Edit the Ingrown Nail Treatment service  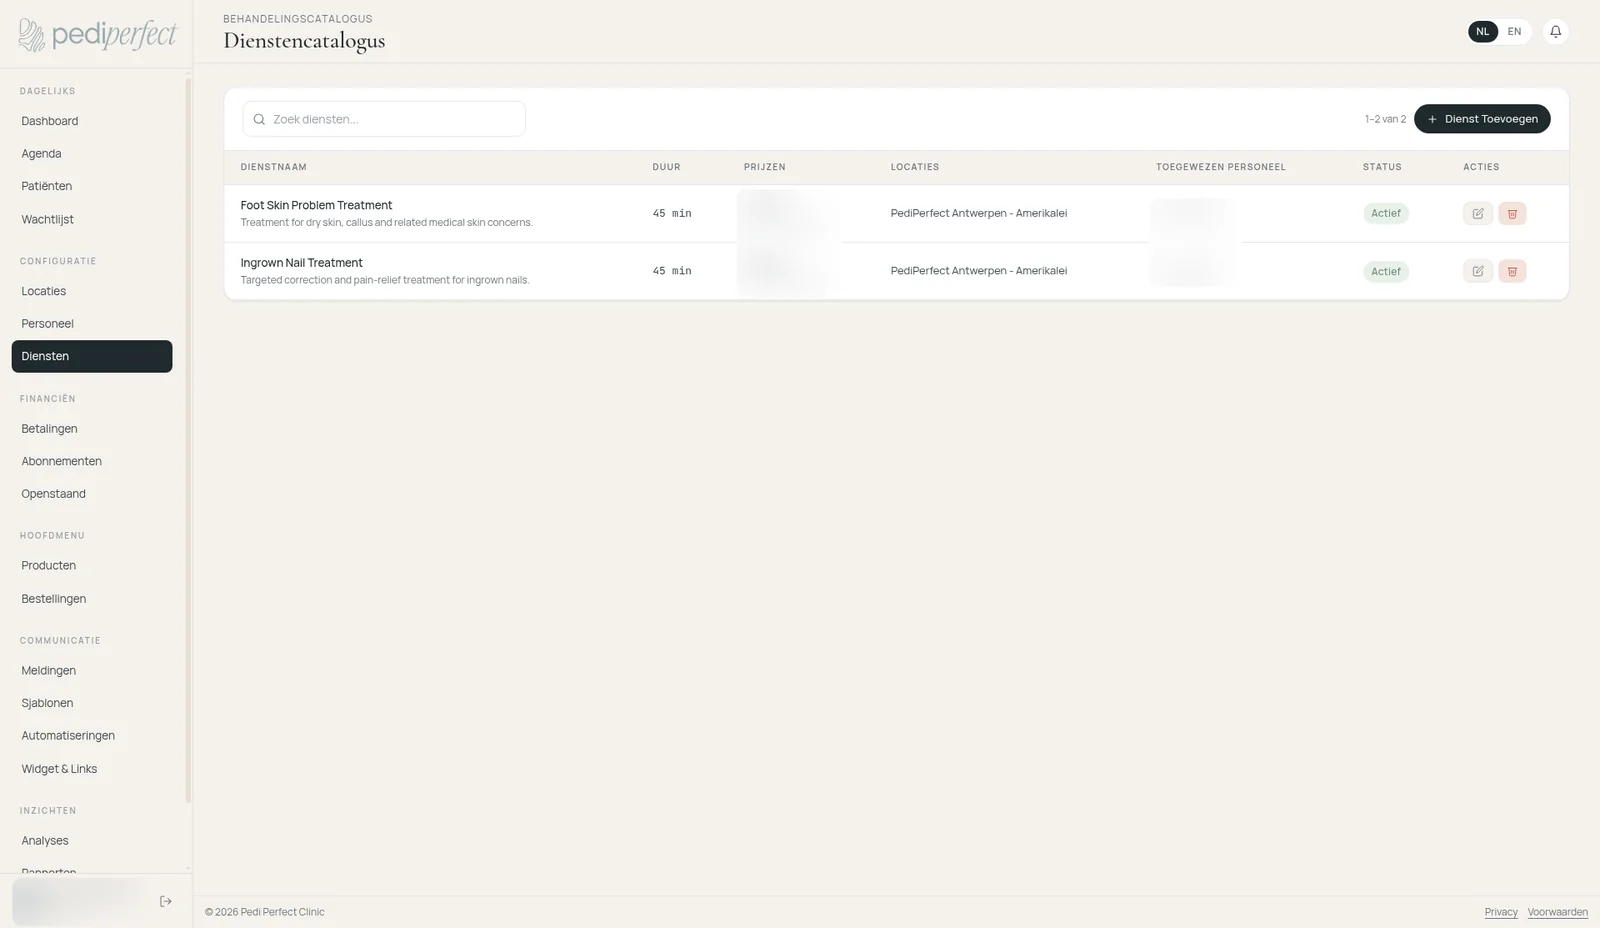coord(1477,271)
